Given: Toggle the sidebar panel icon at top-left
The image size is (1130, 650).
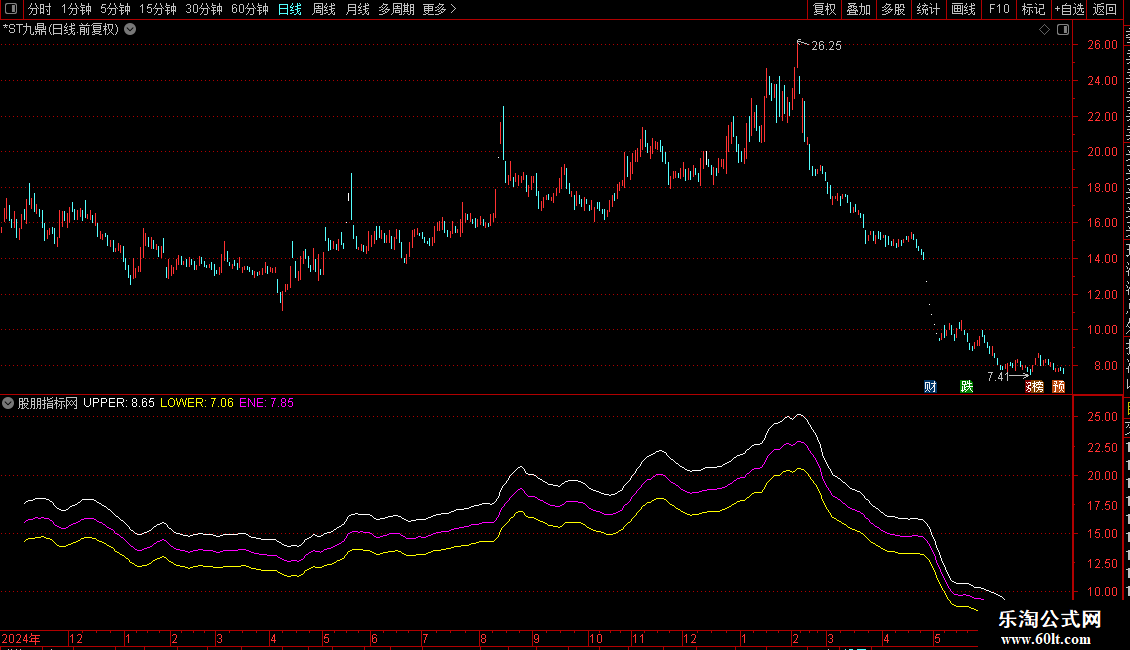Looking at the screenshot, I should 11,9.
